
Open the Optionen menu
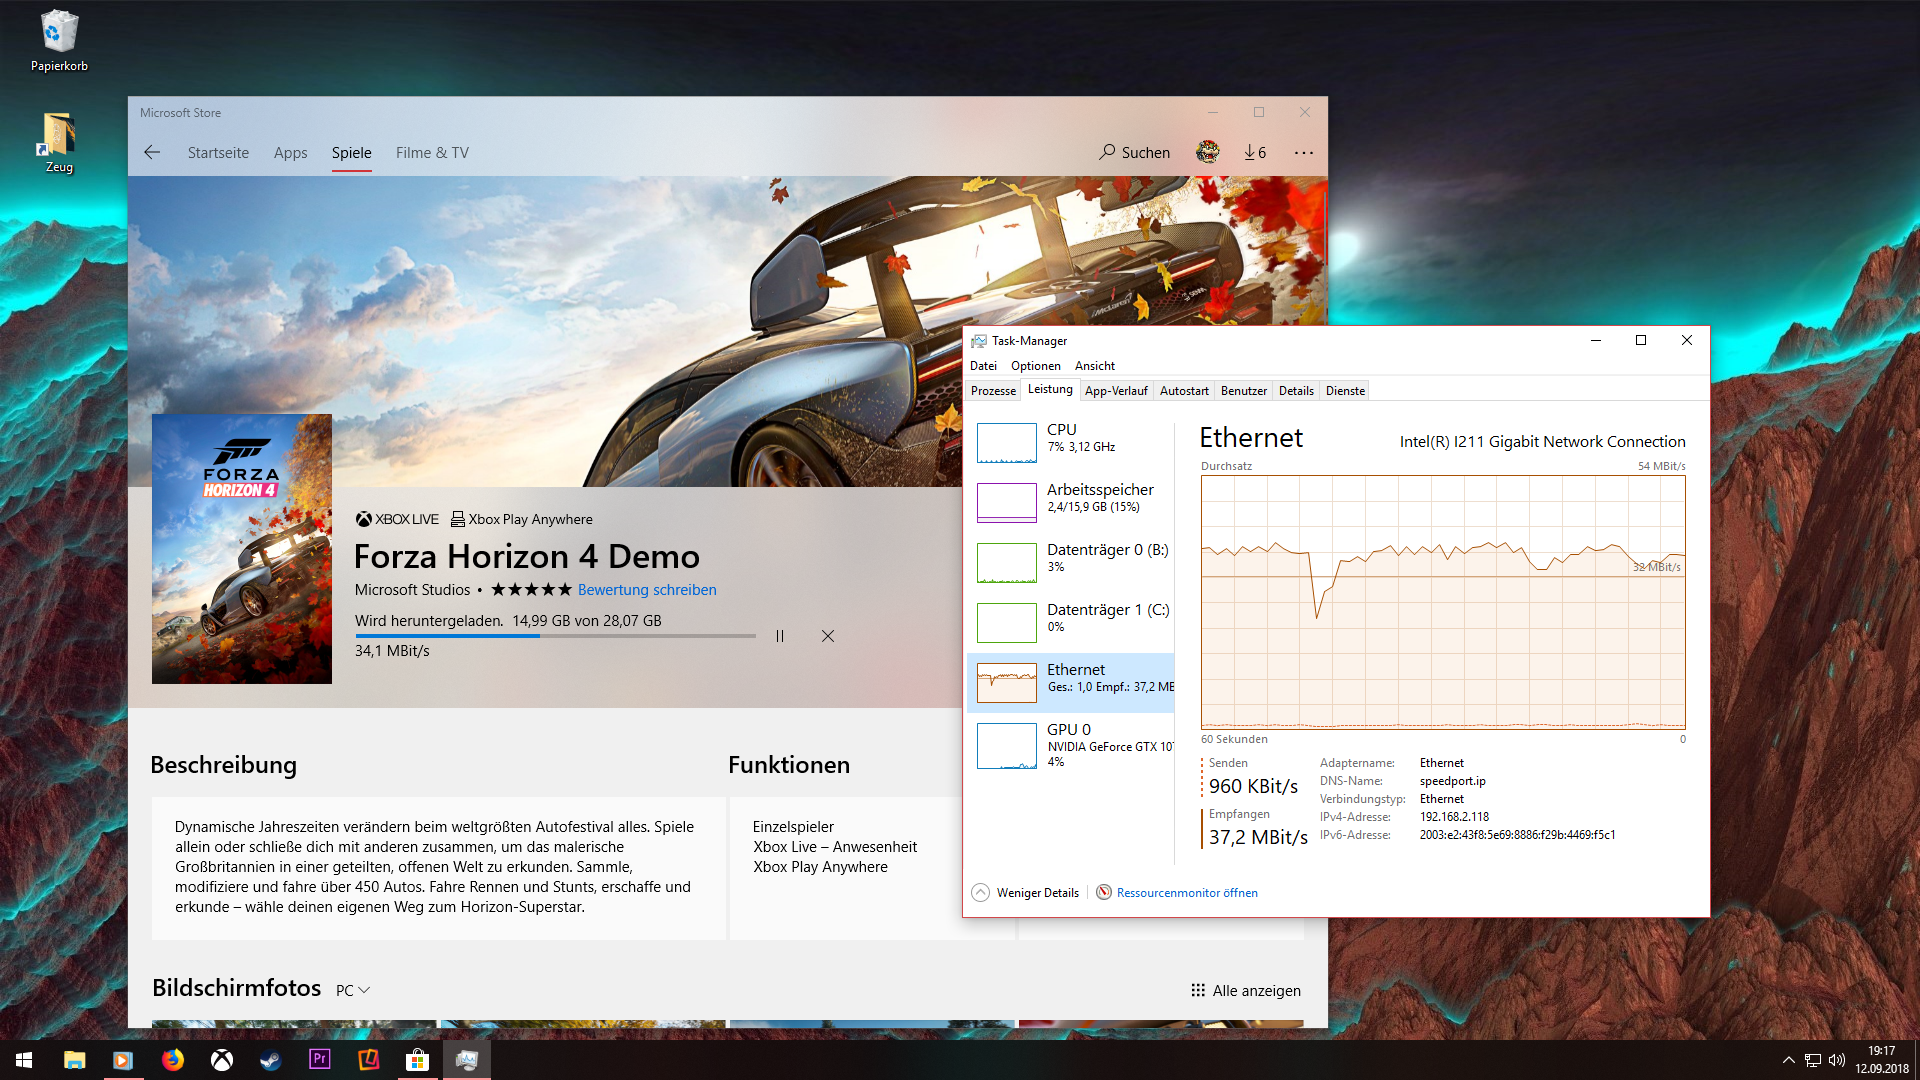[x=1036, y=366]
